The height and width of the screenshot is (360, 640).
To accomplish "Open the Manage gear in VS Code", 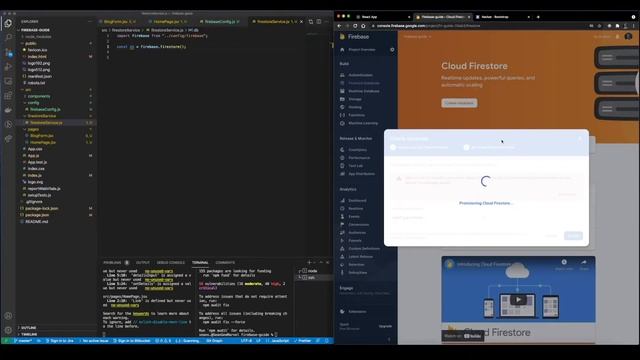I will click(x=8, y=330).
